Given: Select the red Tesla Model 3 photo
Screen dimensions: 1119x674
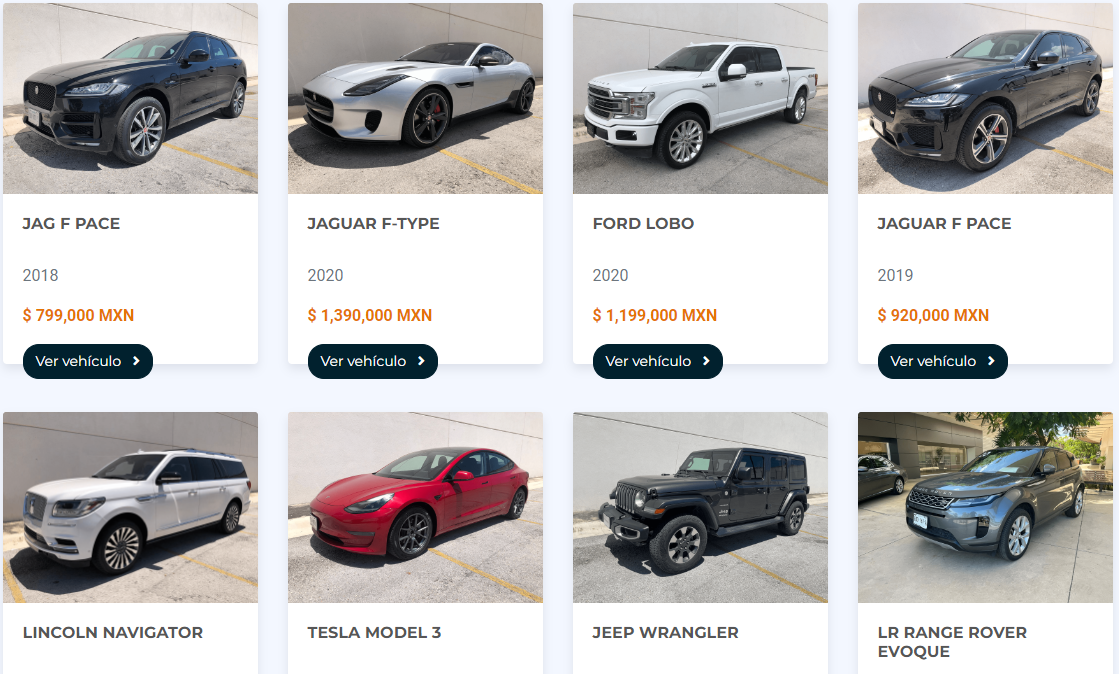Looking at the screenshot, I should (x=415, y=507).
